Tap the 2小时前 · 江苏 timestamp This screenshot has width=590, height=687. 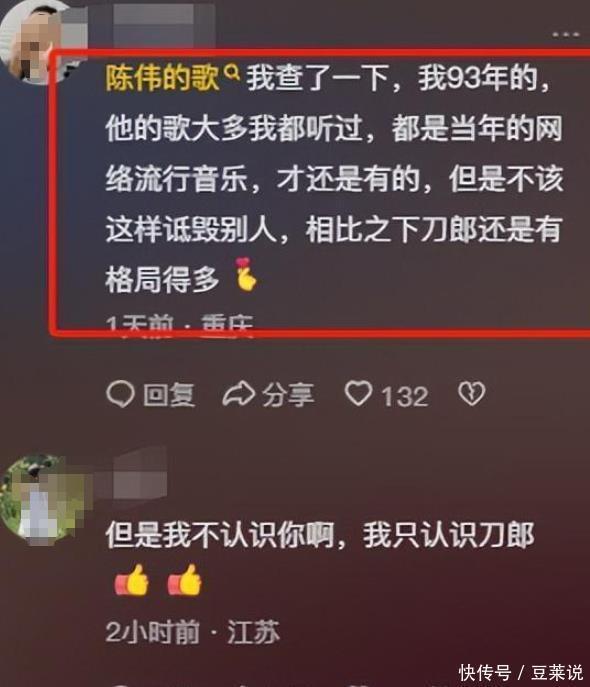click(x=193, y=632)
